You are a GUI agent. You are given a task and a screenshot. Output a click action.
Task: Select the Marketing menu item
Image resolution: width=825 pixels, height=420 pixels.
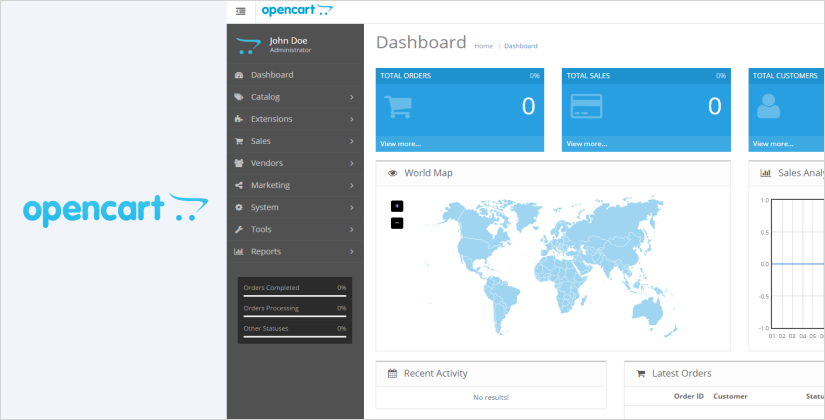point(270,185)
